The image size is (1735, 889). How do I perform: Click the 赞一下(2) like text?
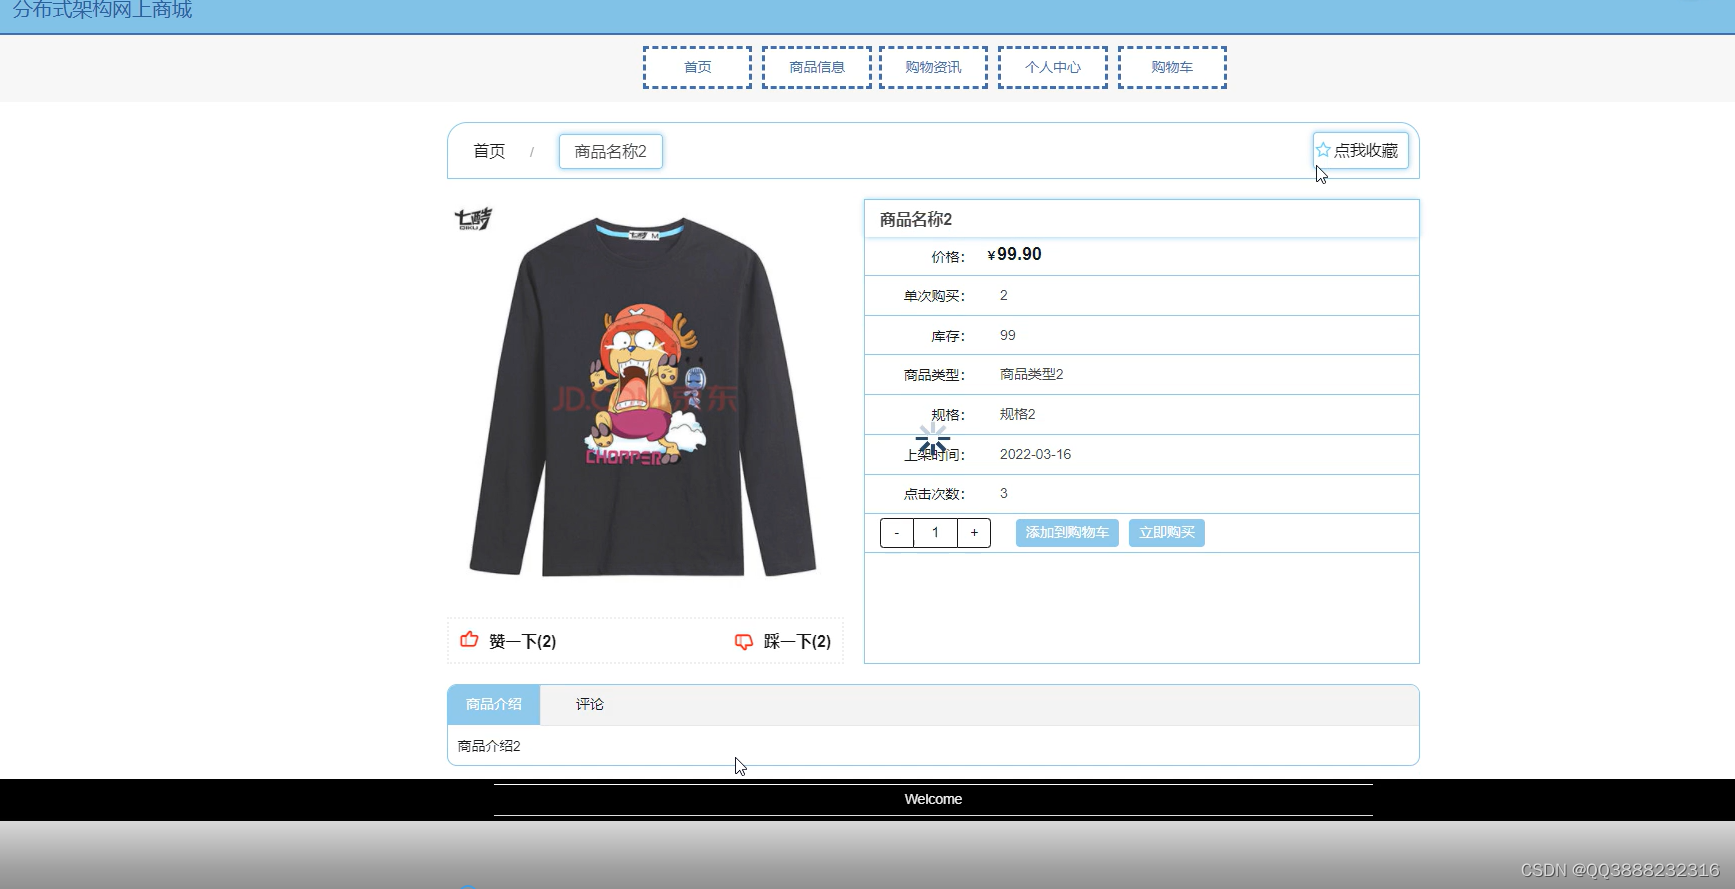522,642
